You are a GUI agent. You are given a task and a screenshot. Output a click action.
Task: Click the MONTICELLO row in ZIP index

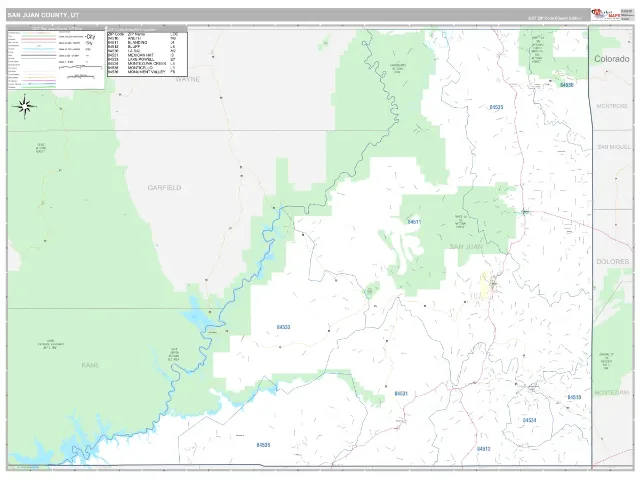pos(142,68)
